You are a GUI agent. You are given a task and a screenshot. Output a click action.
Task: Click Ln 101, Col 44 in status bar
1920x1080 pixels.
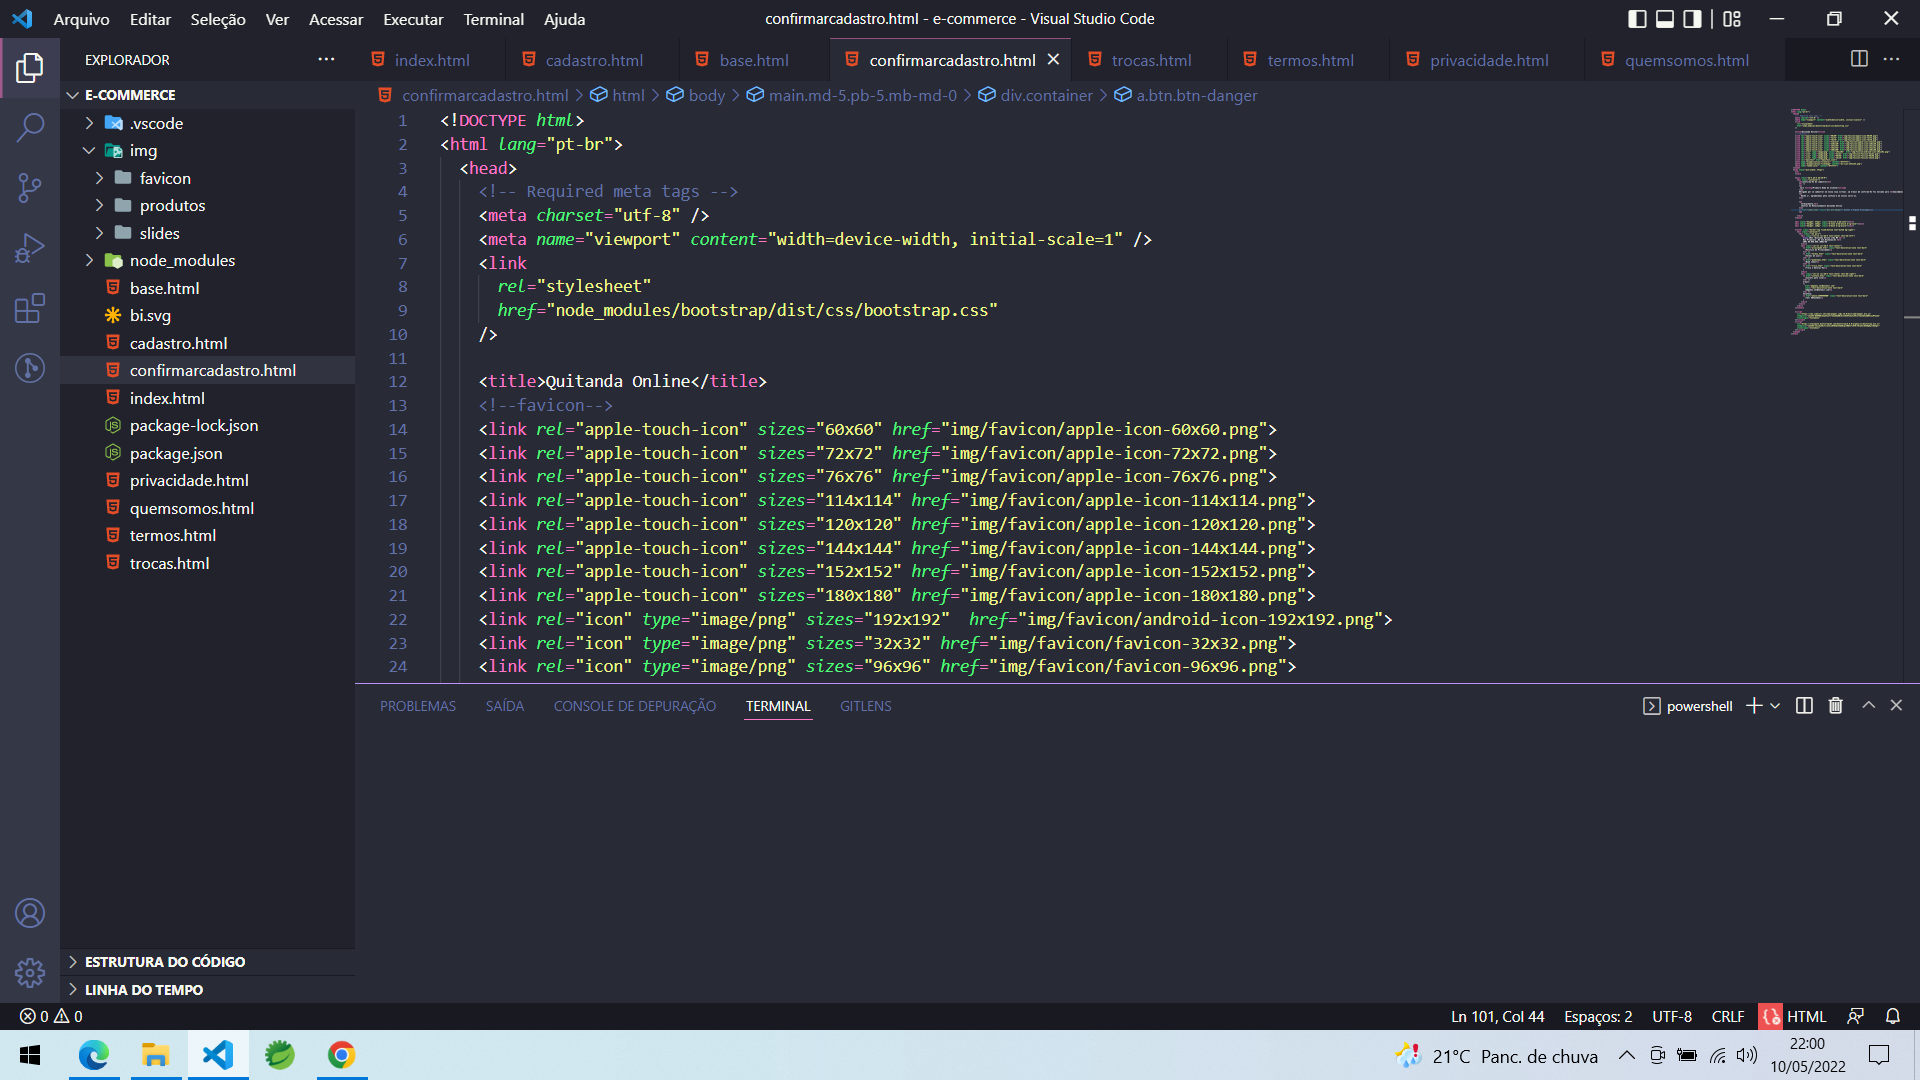[1497, 1016]
